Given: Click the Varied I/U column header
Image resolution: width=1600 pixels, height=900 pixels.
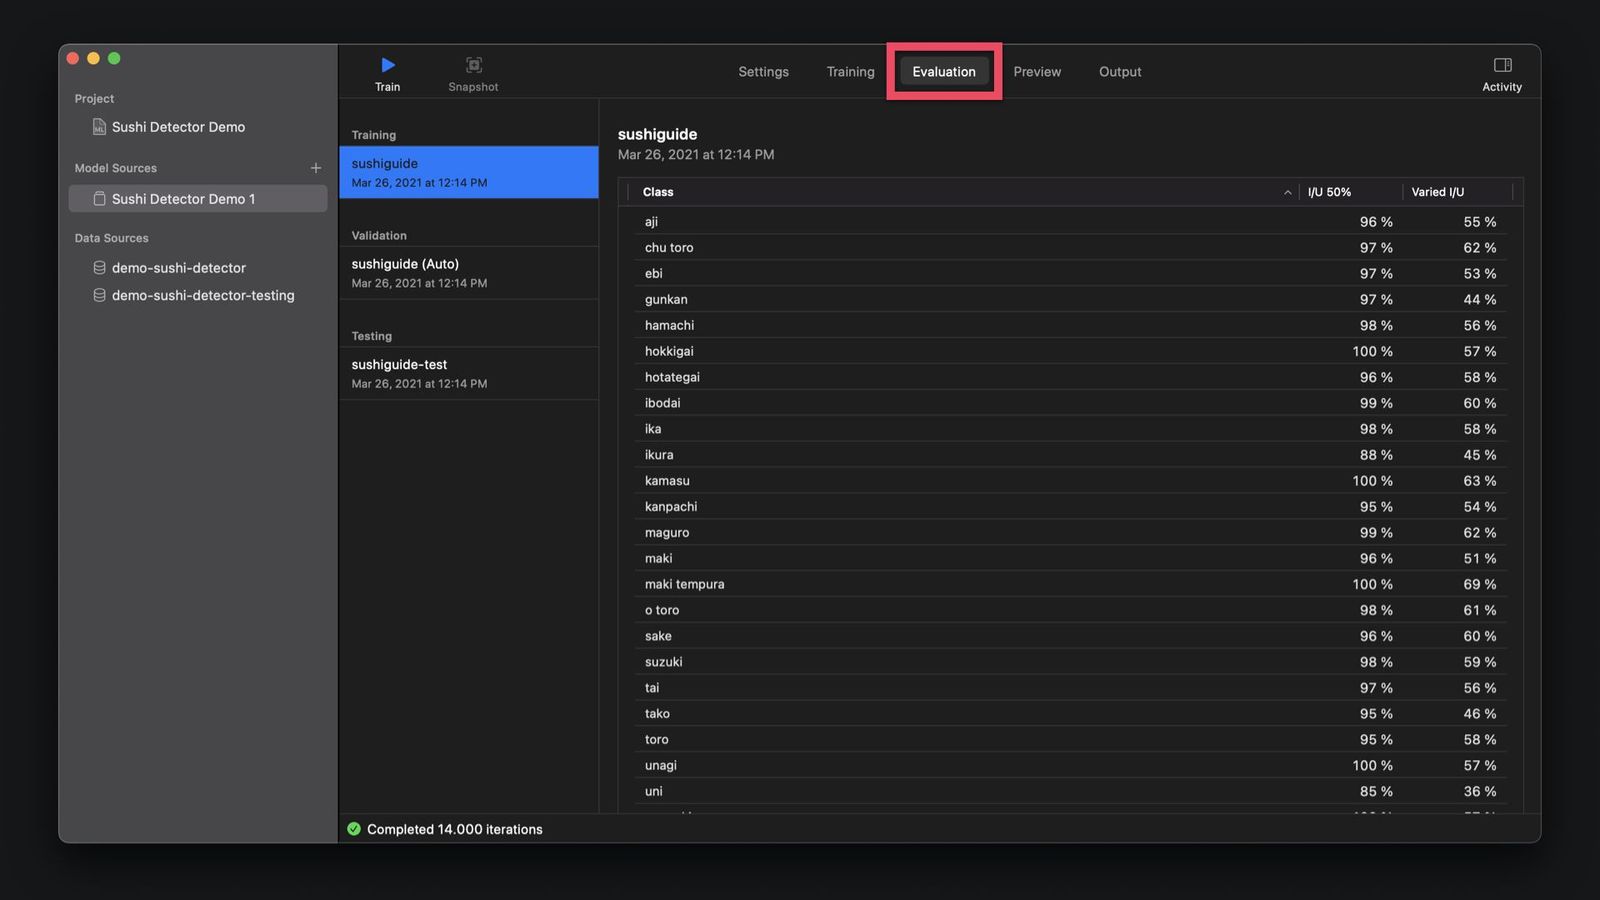Looking at the screenshot, I should [x=1437, y=191].
